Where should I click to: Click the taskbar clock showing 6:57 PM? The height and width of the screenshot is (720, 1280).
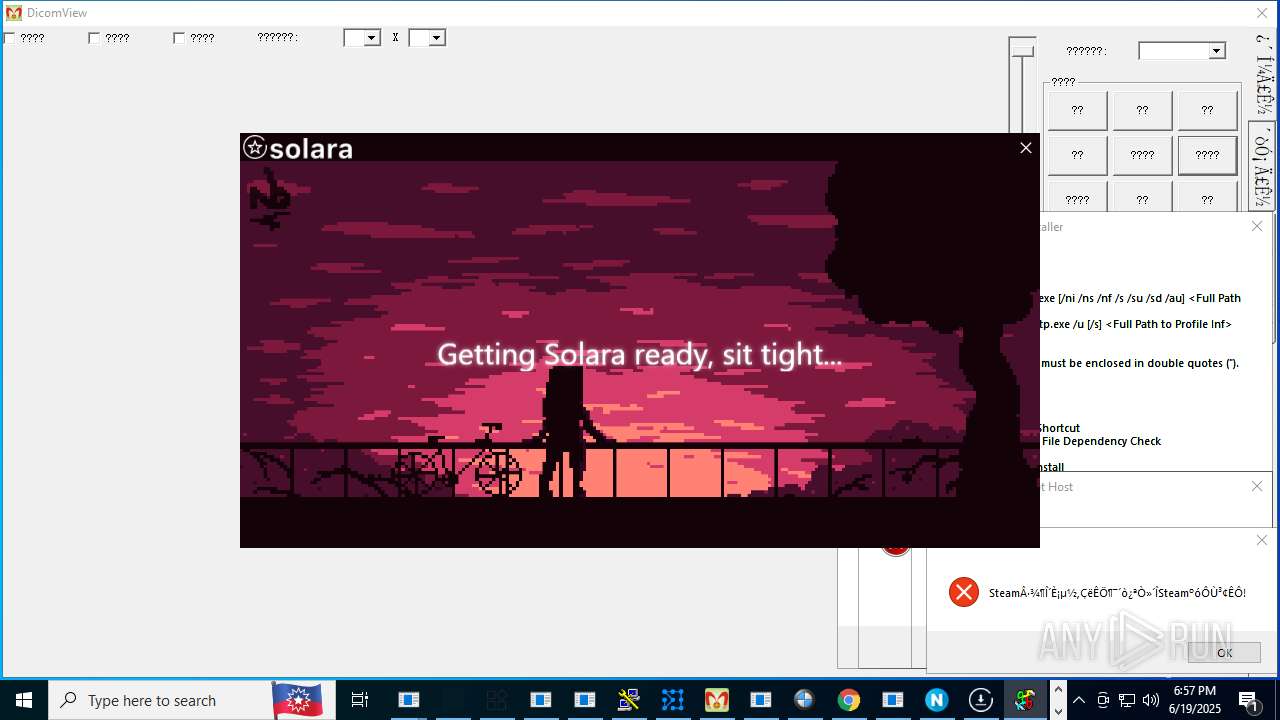click(1194, 700)
